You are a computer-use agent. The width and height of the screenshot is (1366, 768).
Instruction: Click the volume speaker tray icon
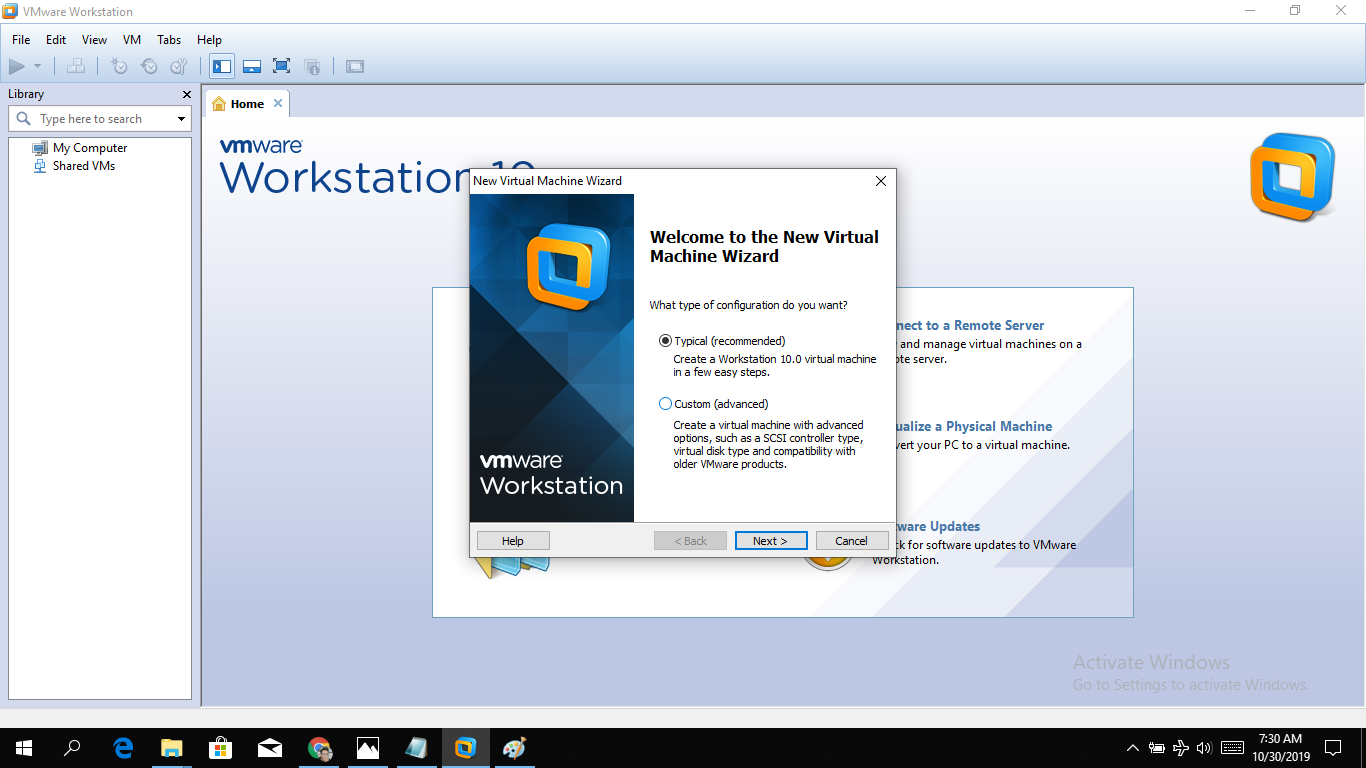pos(1204,748)
